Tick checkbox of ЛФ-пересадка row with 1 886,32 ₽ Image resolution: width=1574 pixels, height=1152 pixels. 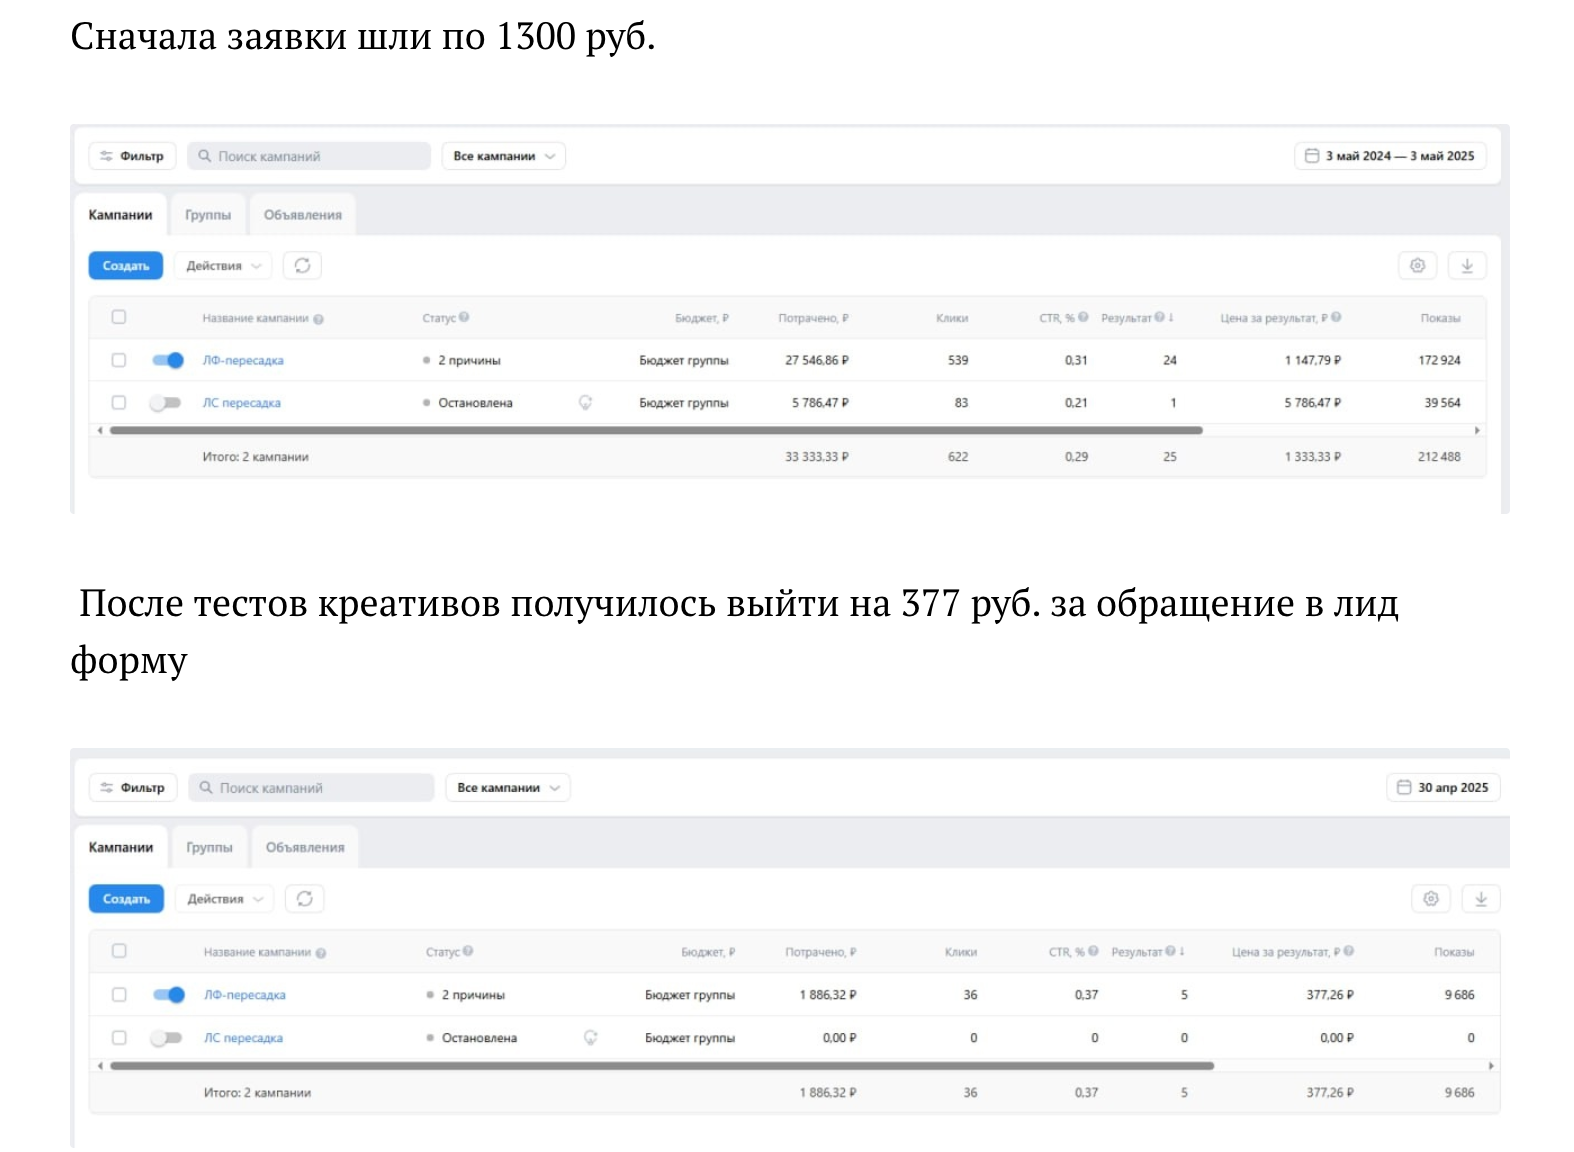click(x=119, y=995)
